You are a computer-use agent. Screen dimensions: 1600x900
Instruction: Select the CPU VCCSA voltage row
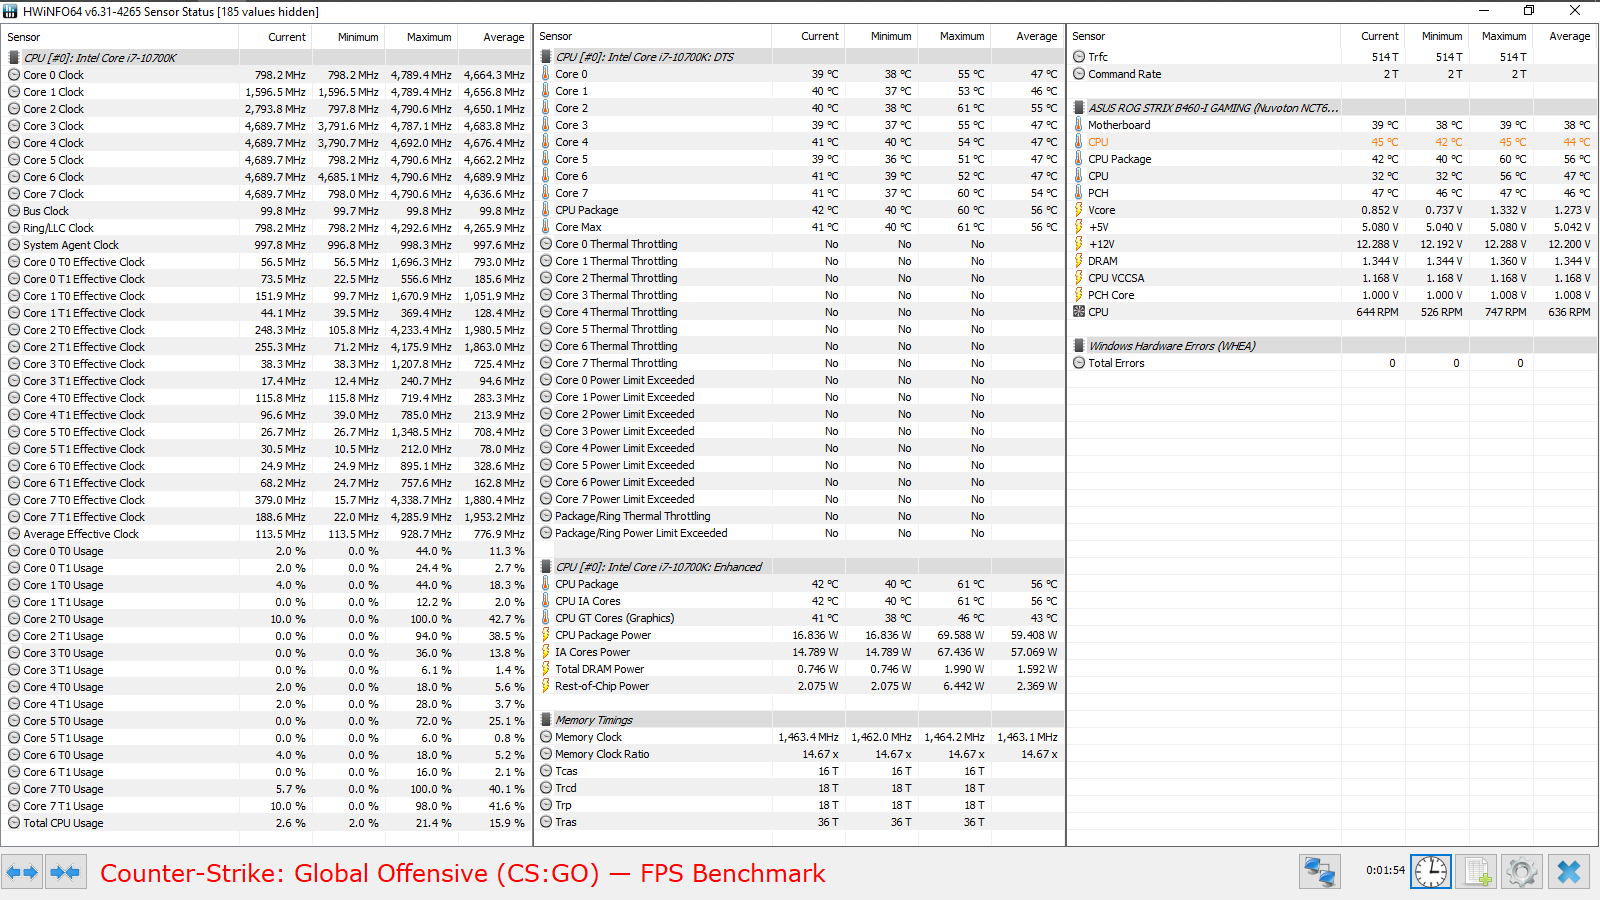(1332, 278)
